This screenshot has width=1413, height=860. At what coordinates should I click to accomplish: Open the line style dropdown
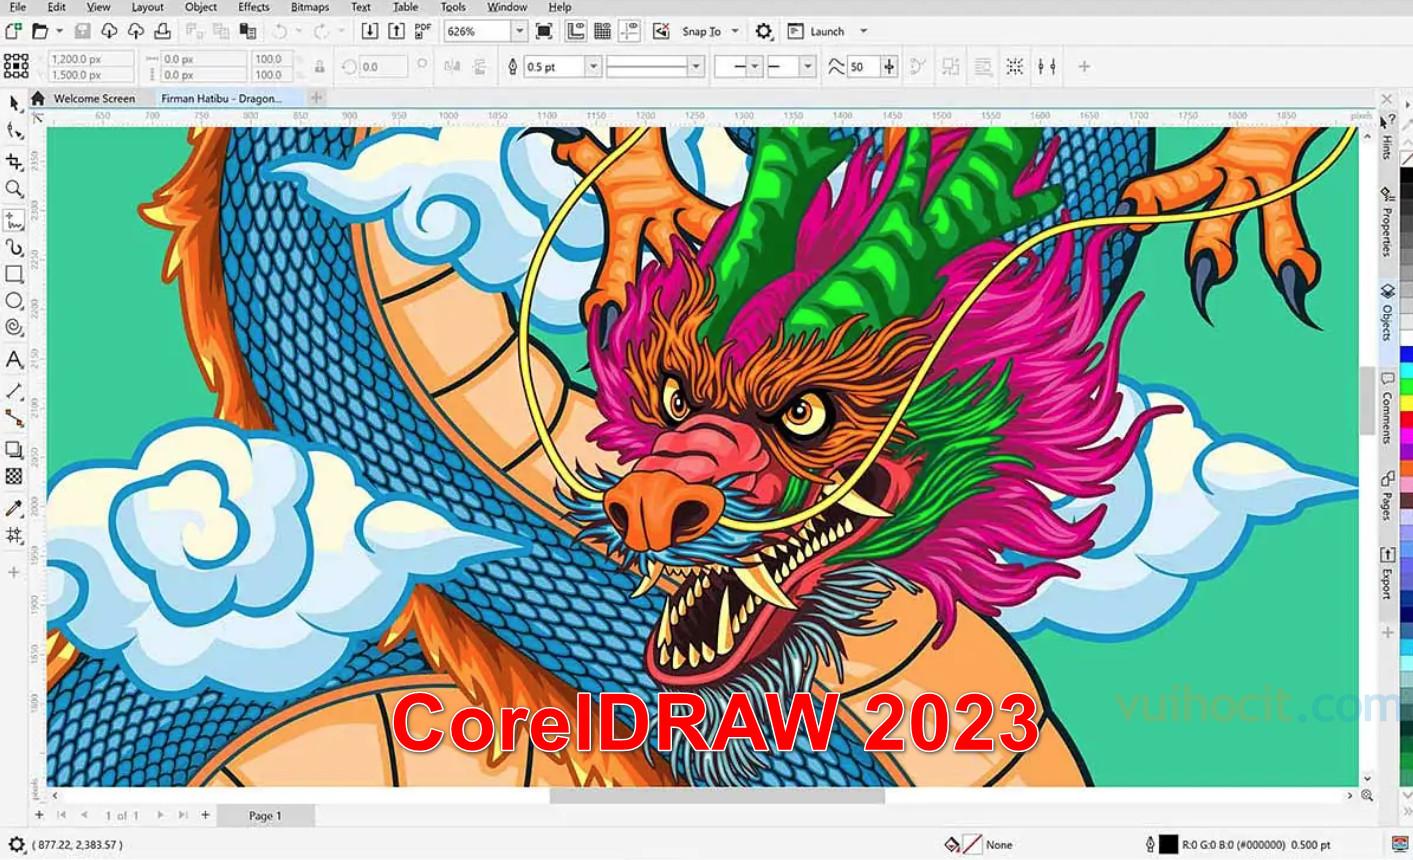[696, 67]
